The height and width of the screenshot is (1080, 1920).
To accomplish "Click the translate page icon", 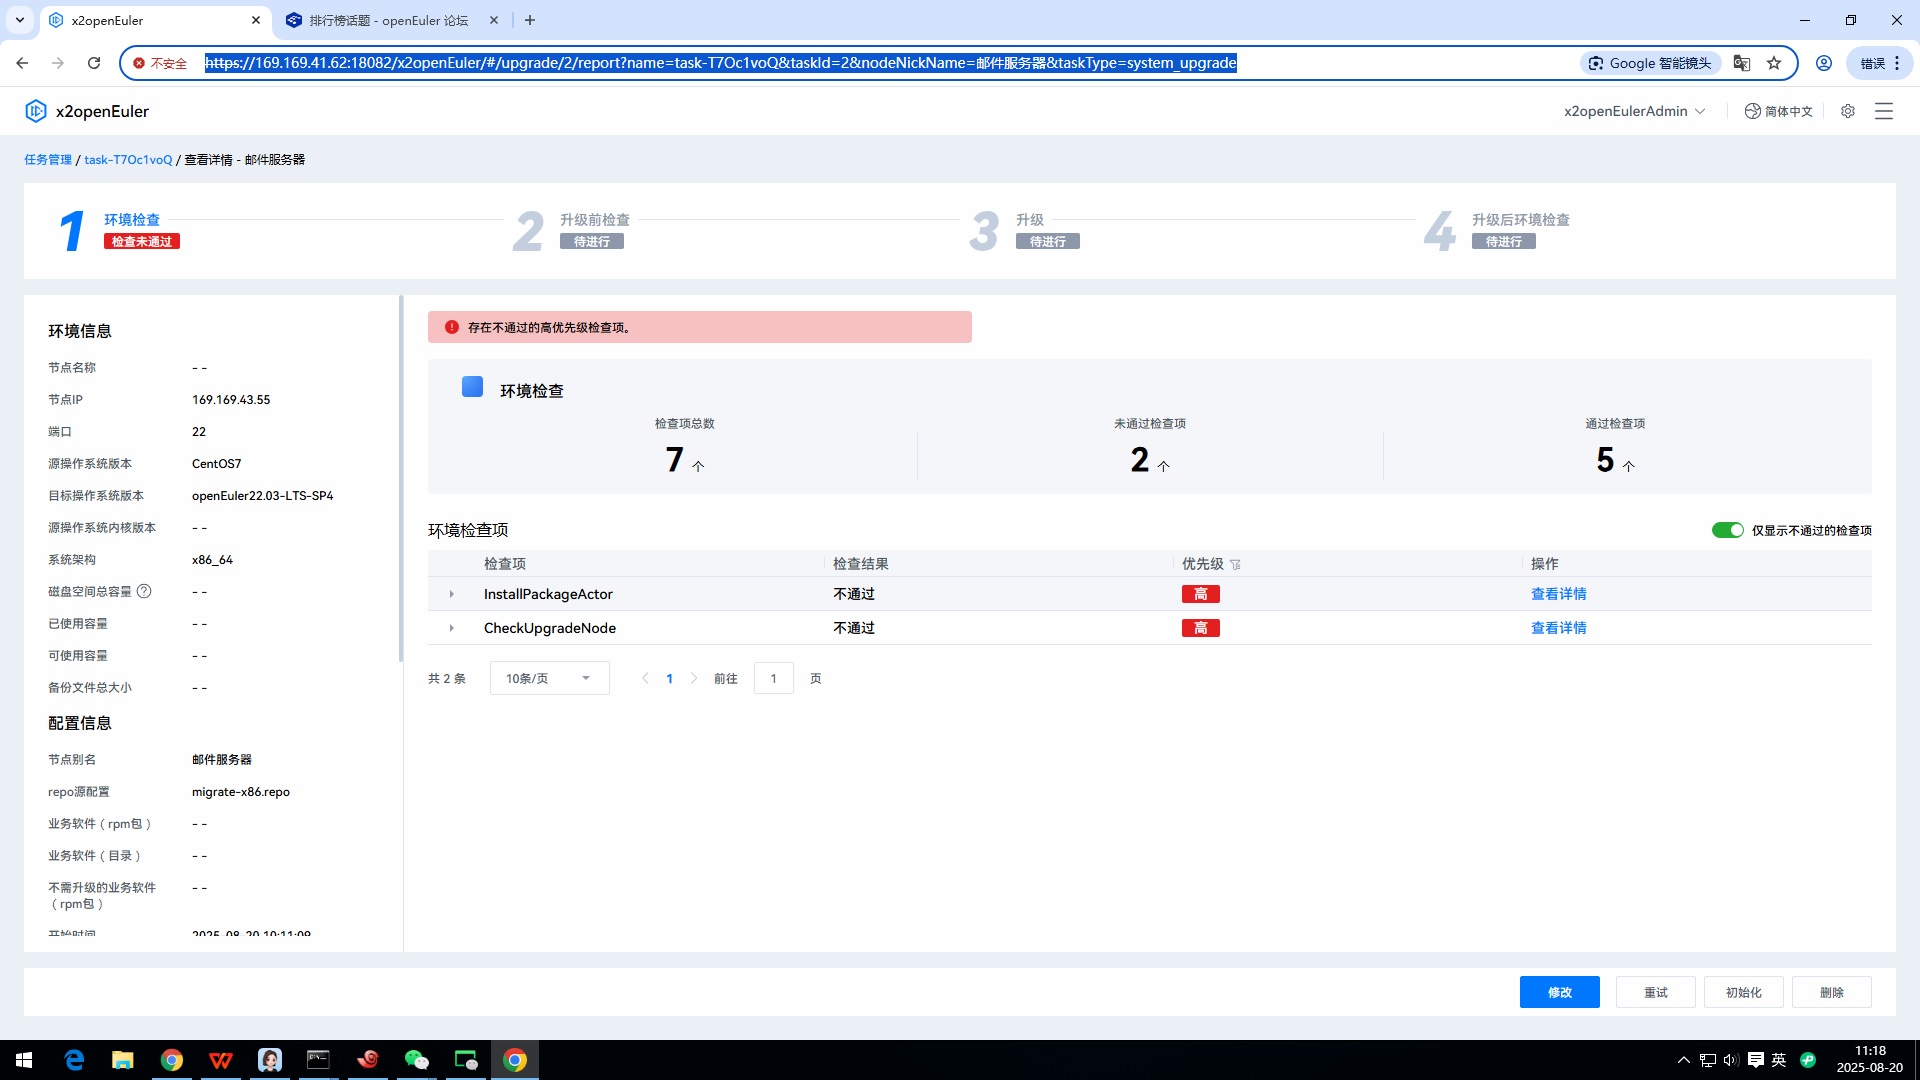I will pyautogui.click(x=1742, y=63).
